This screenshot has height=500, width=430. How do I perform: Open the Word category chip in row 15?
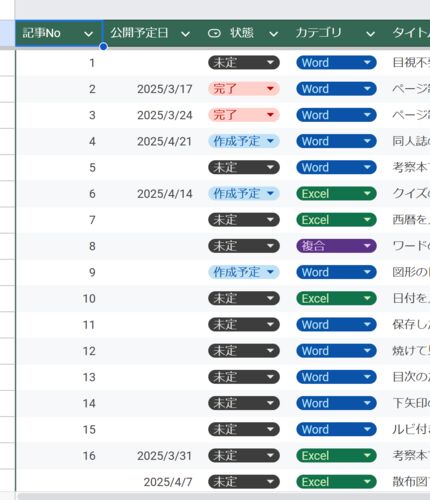pyautogui.click(x=336, y=429)
